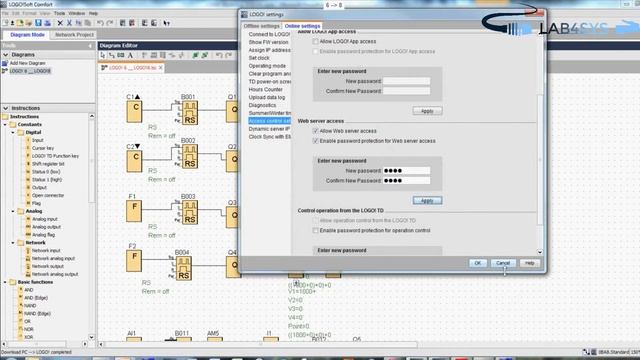The image size is (640, 360).
Task: Click the LOGO! to PC upload icon
Action: 154,23
